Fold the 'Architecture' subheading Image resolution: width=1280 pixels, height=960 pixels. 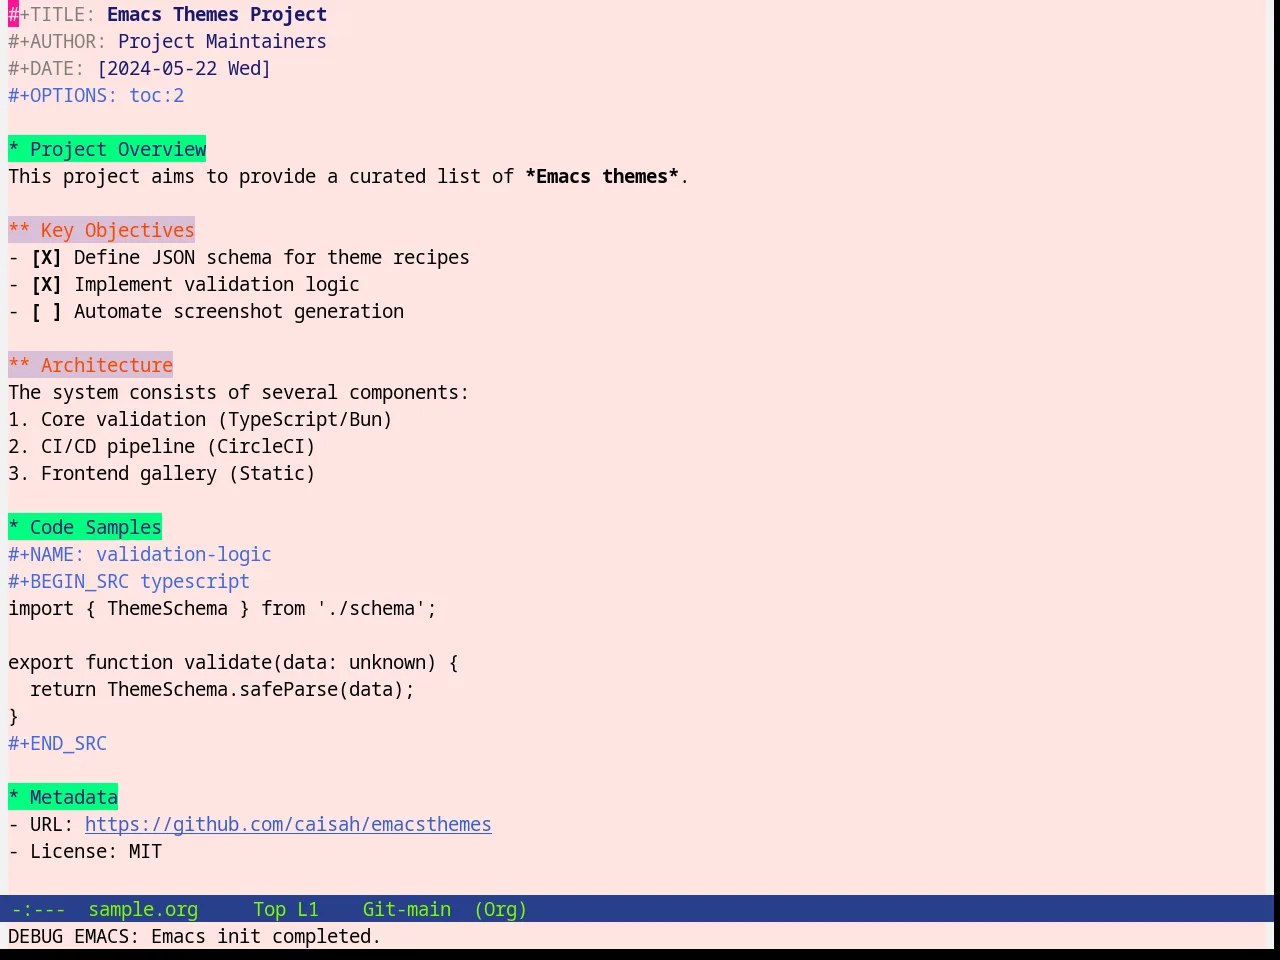[x=90, y=365]
